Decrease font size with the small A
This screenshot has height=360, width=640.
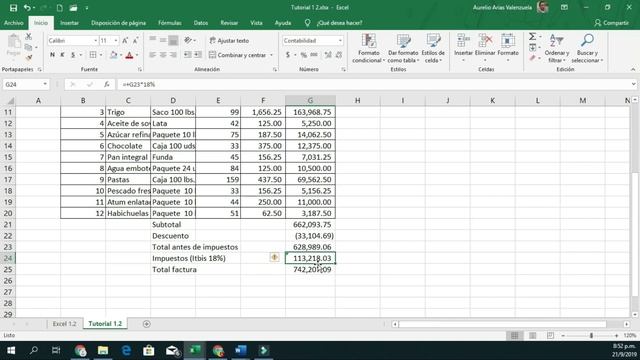point(136,40)
